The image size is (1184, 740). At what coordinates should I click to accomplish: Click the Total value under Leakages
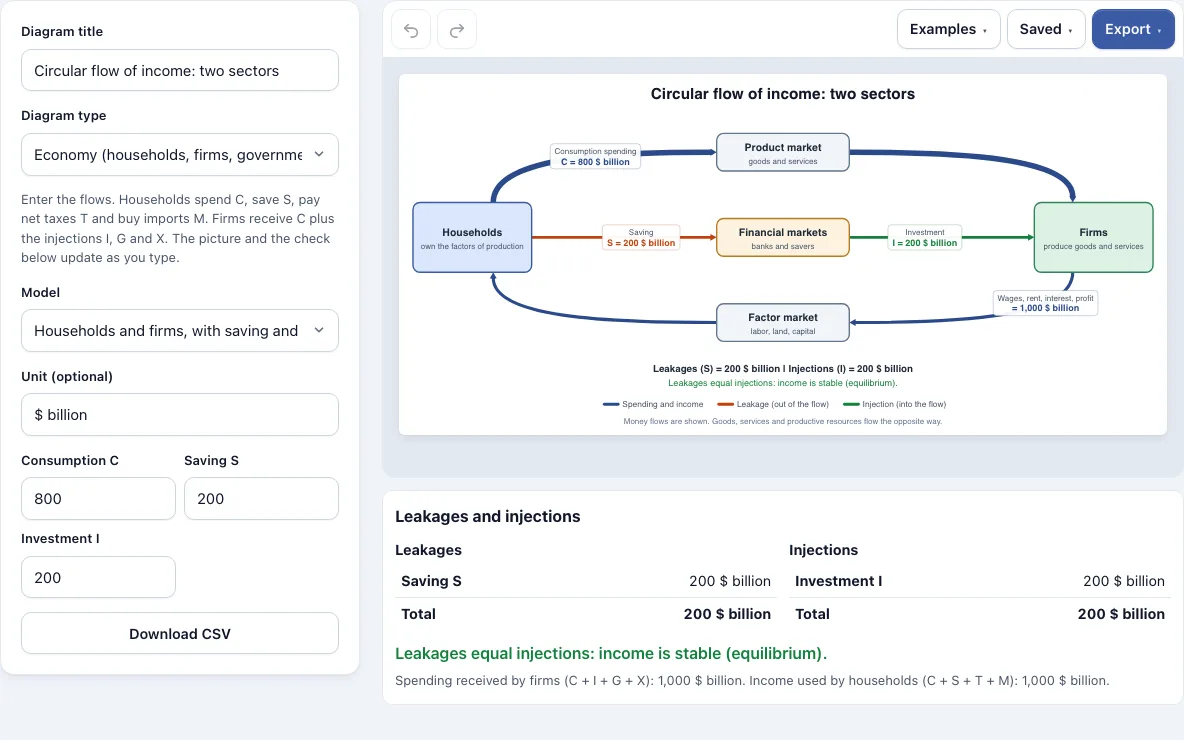click(x=727, y=614)
